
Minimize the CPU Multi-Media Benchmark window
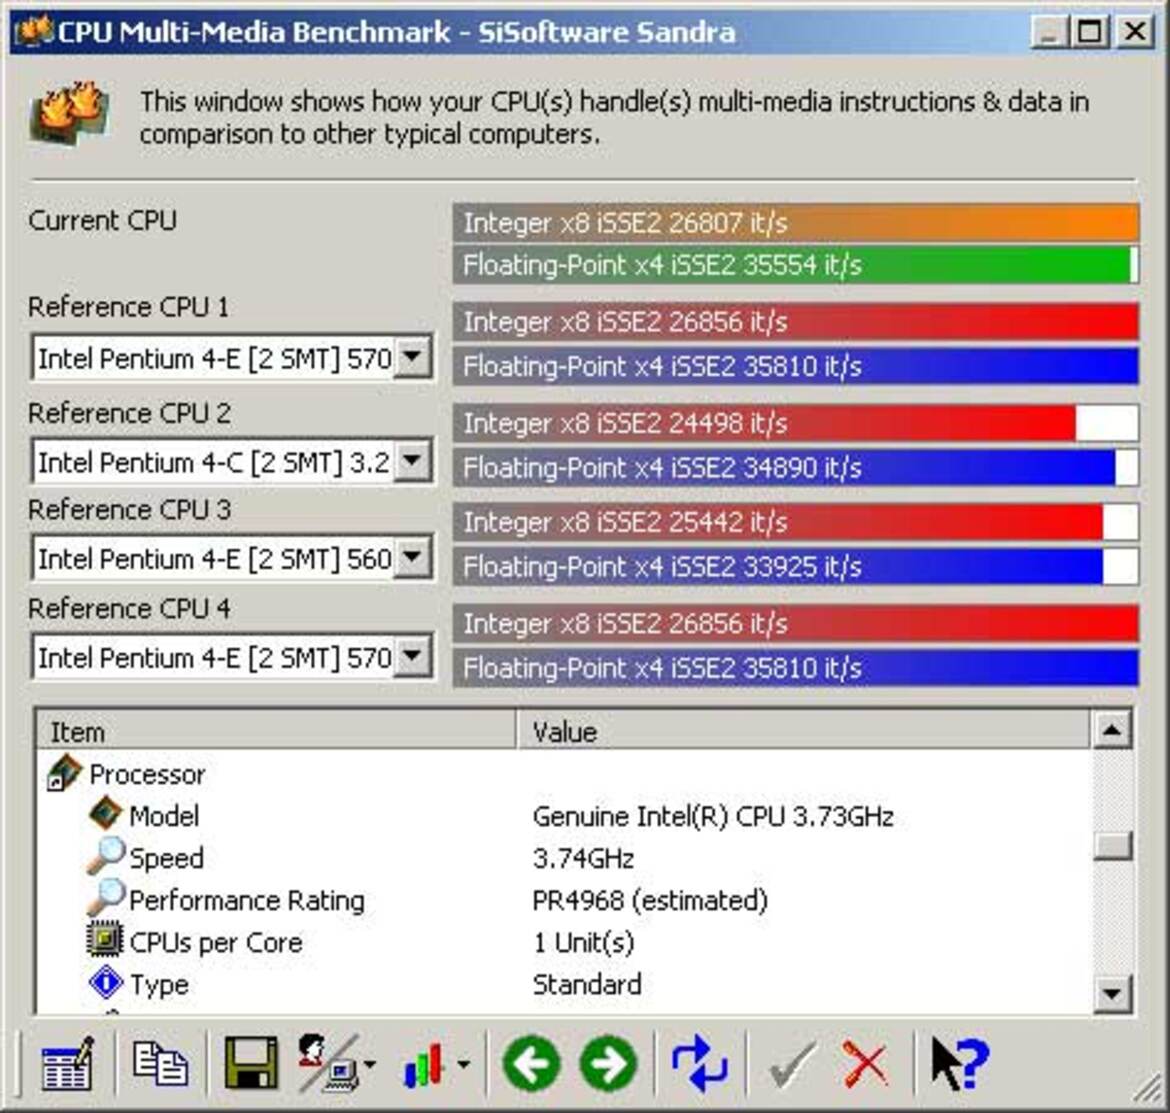point(1049,32)
